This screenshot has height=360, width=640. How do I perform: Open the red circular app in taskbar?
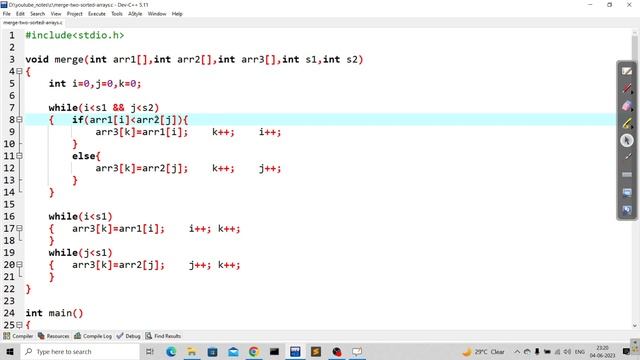pyautogui.click(x=337, y=351)
